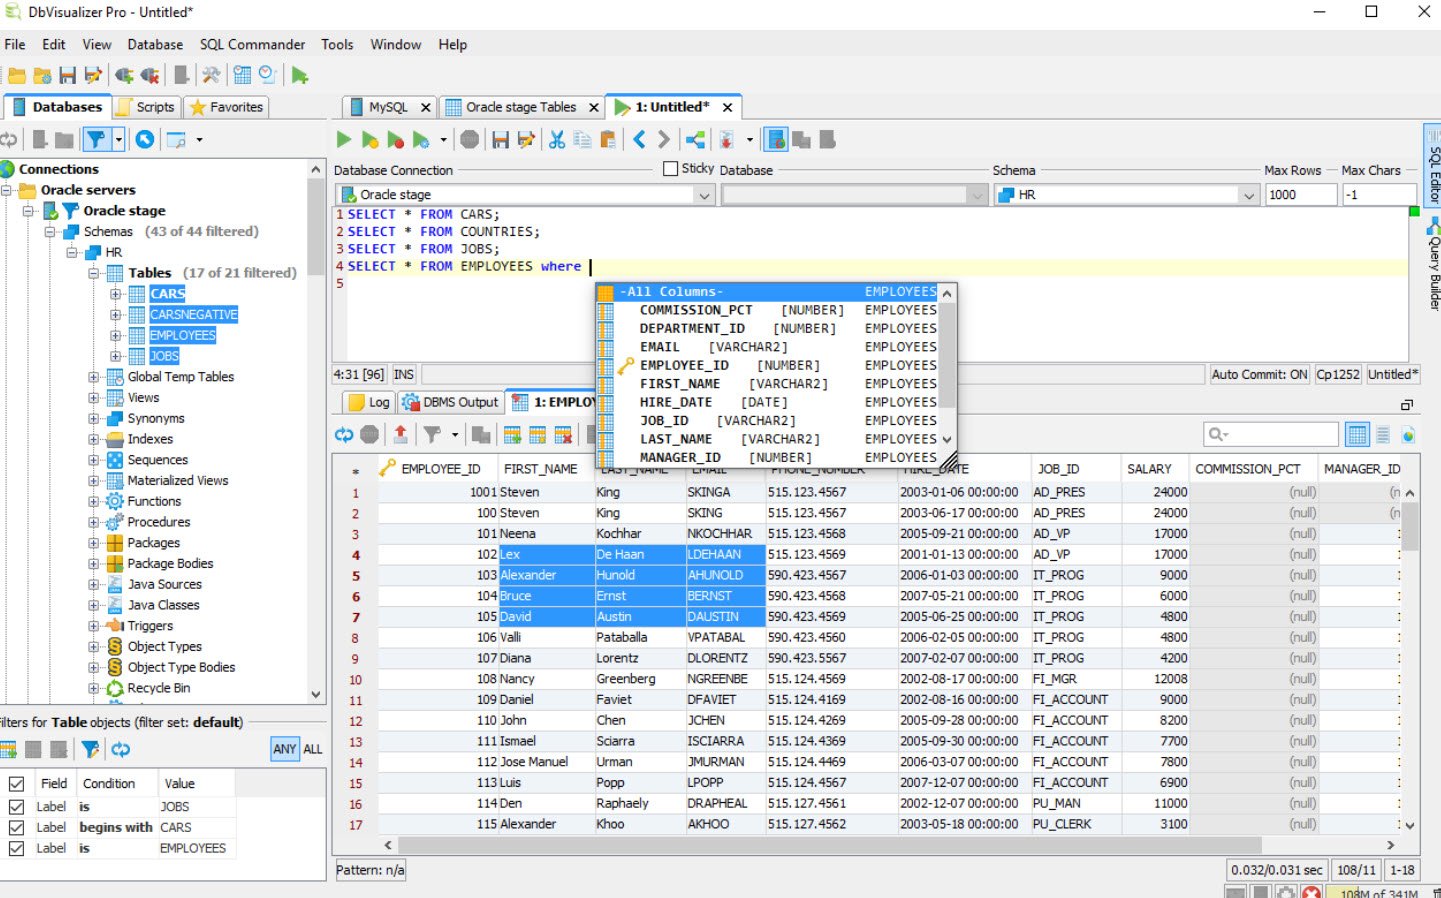Click the ALL button in filter panel
Image resolution: width=1441 pixels, height=898 pixels.
click(x=313, y=749)
